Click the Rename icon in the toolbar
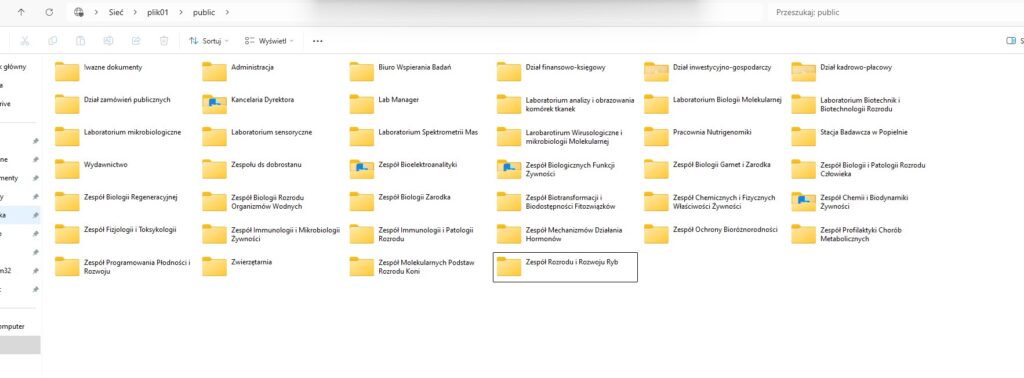The image size is (1024, 378). pyautogui.click(x=108, y=40)
